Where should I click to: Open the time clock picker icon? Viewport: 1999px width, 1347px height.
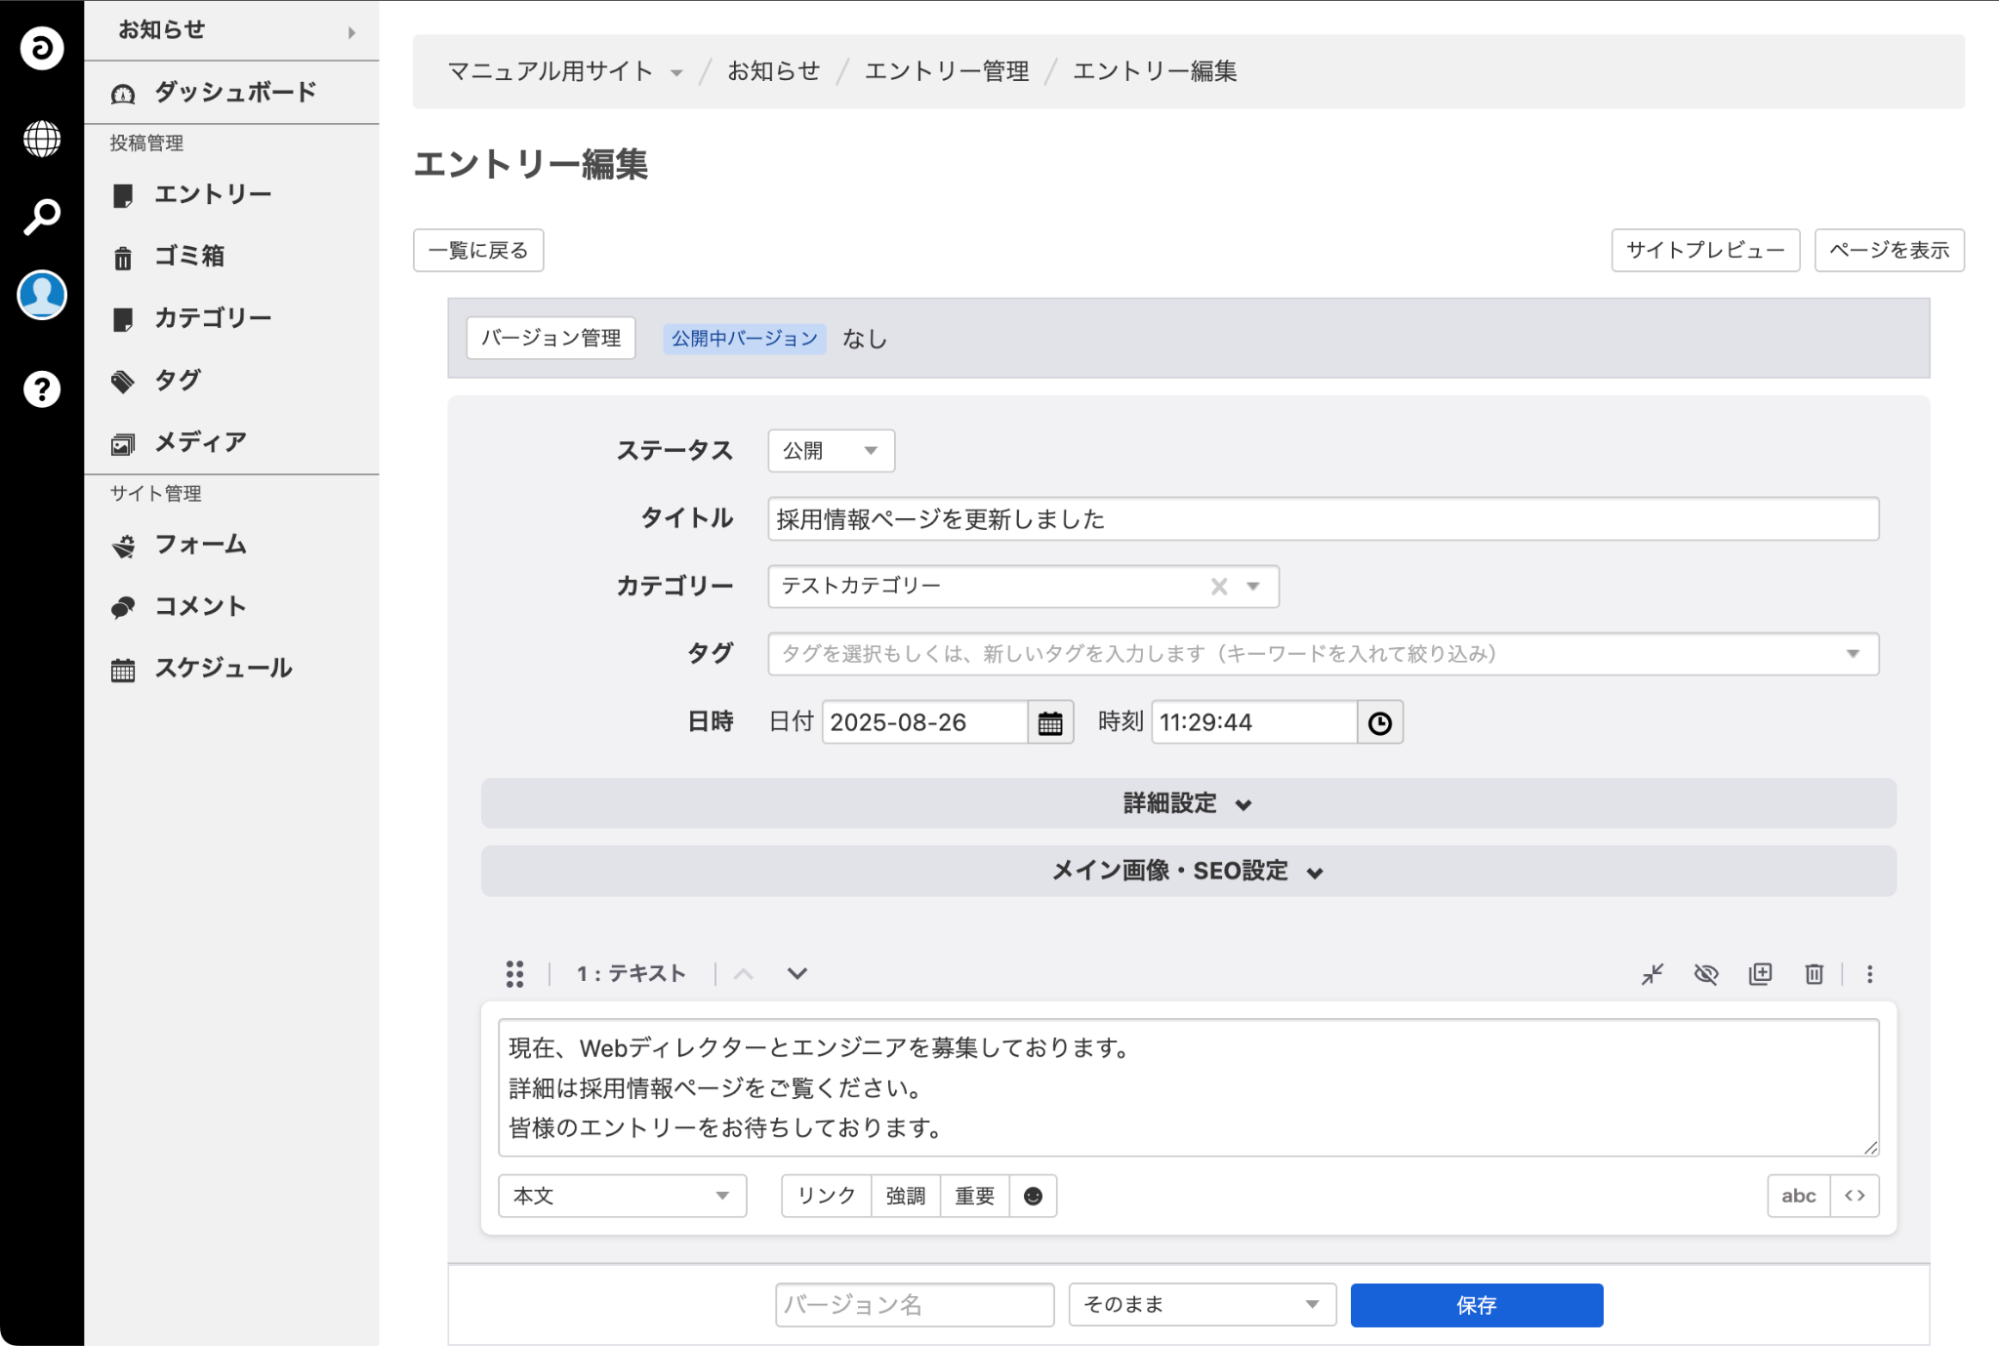1380,723
